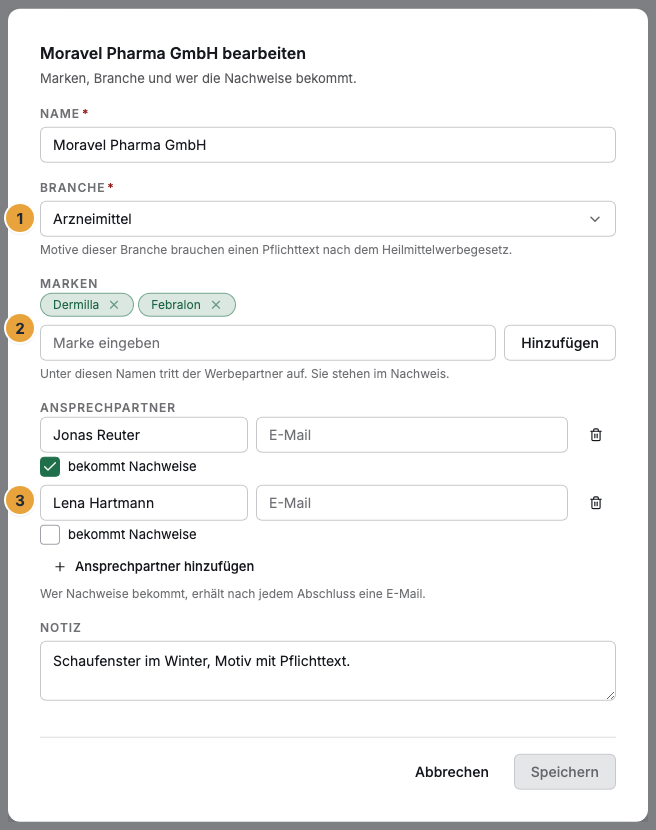Remove the Dermilla brand tag
The image size is (656, 830).
(114, 305)
